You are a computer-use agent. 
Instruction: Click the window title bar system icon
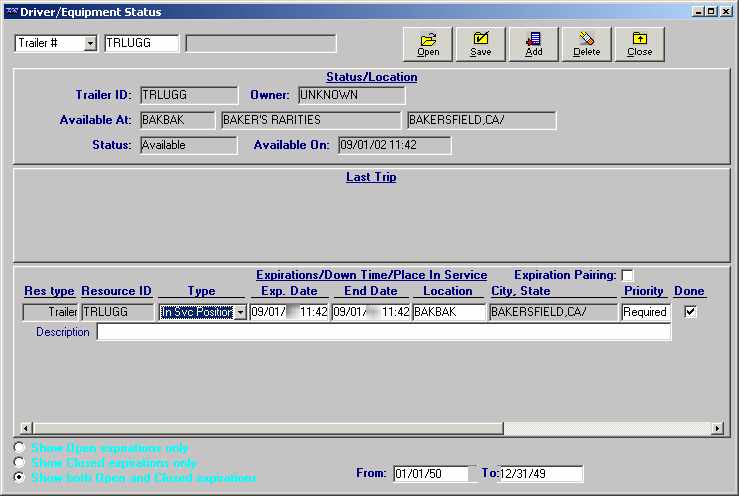pos(11,12)
